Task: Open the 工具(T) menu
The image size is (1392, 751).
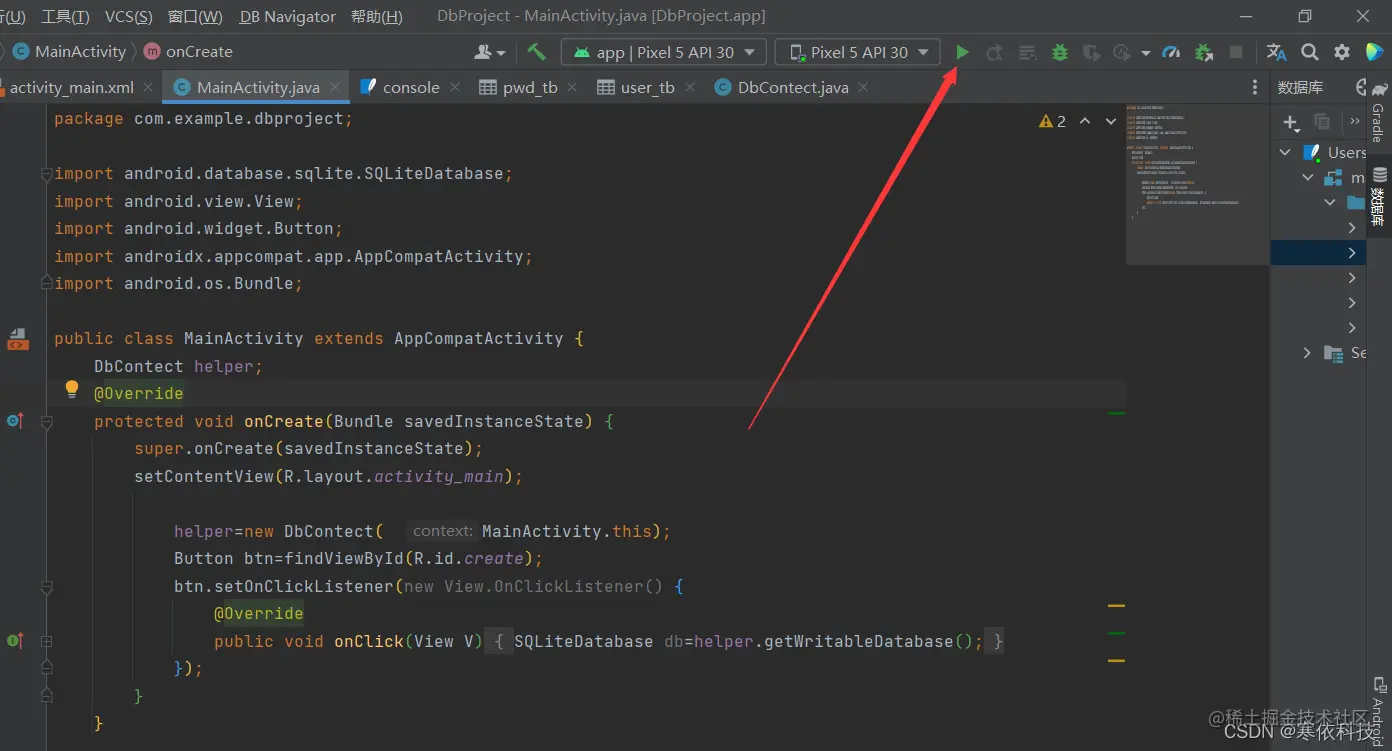Action: pyautogui.click(x=65, y=17)
